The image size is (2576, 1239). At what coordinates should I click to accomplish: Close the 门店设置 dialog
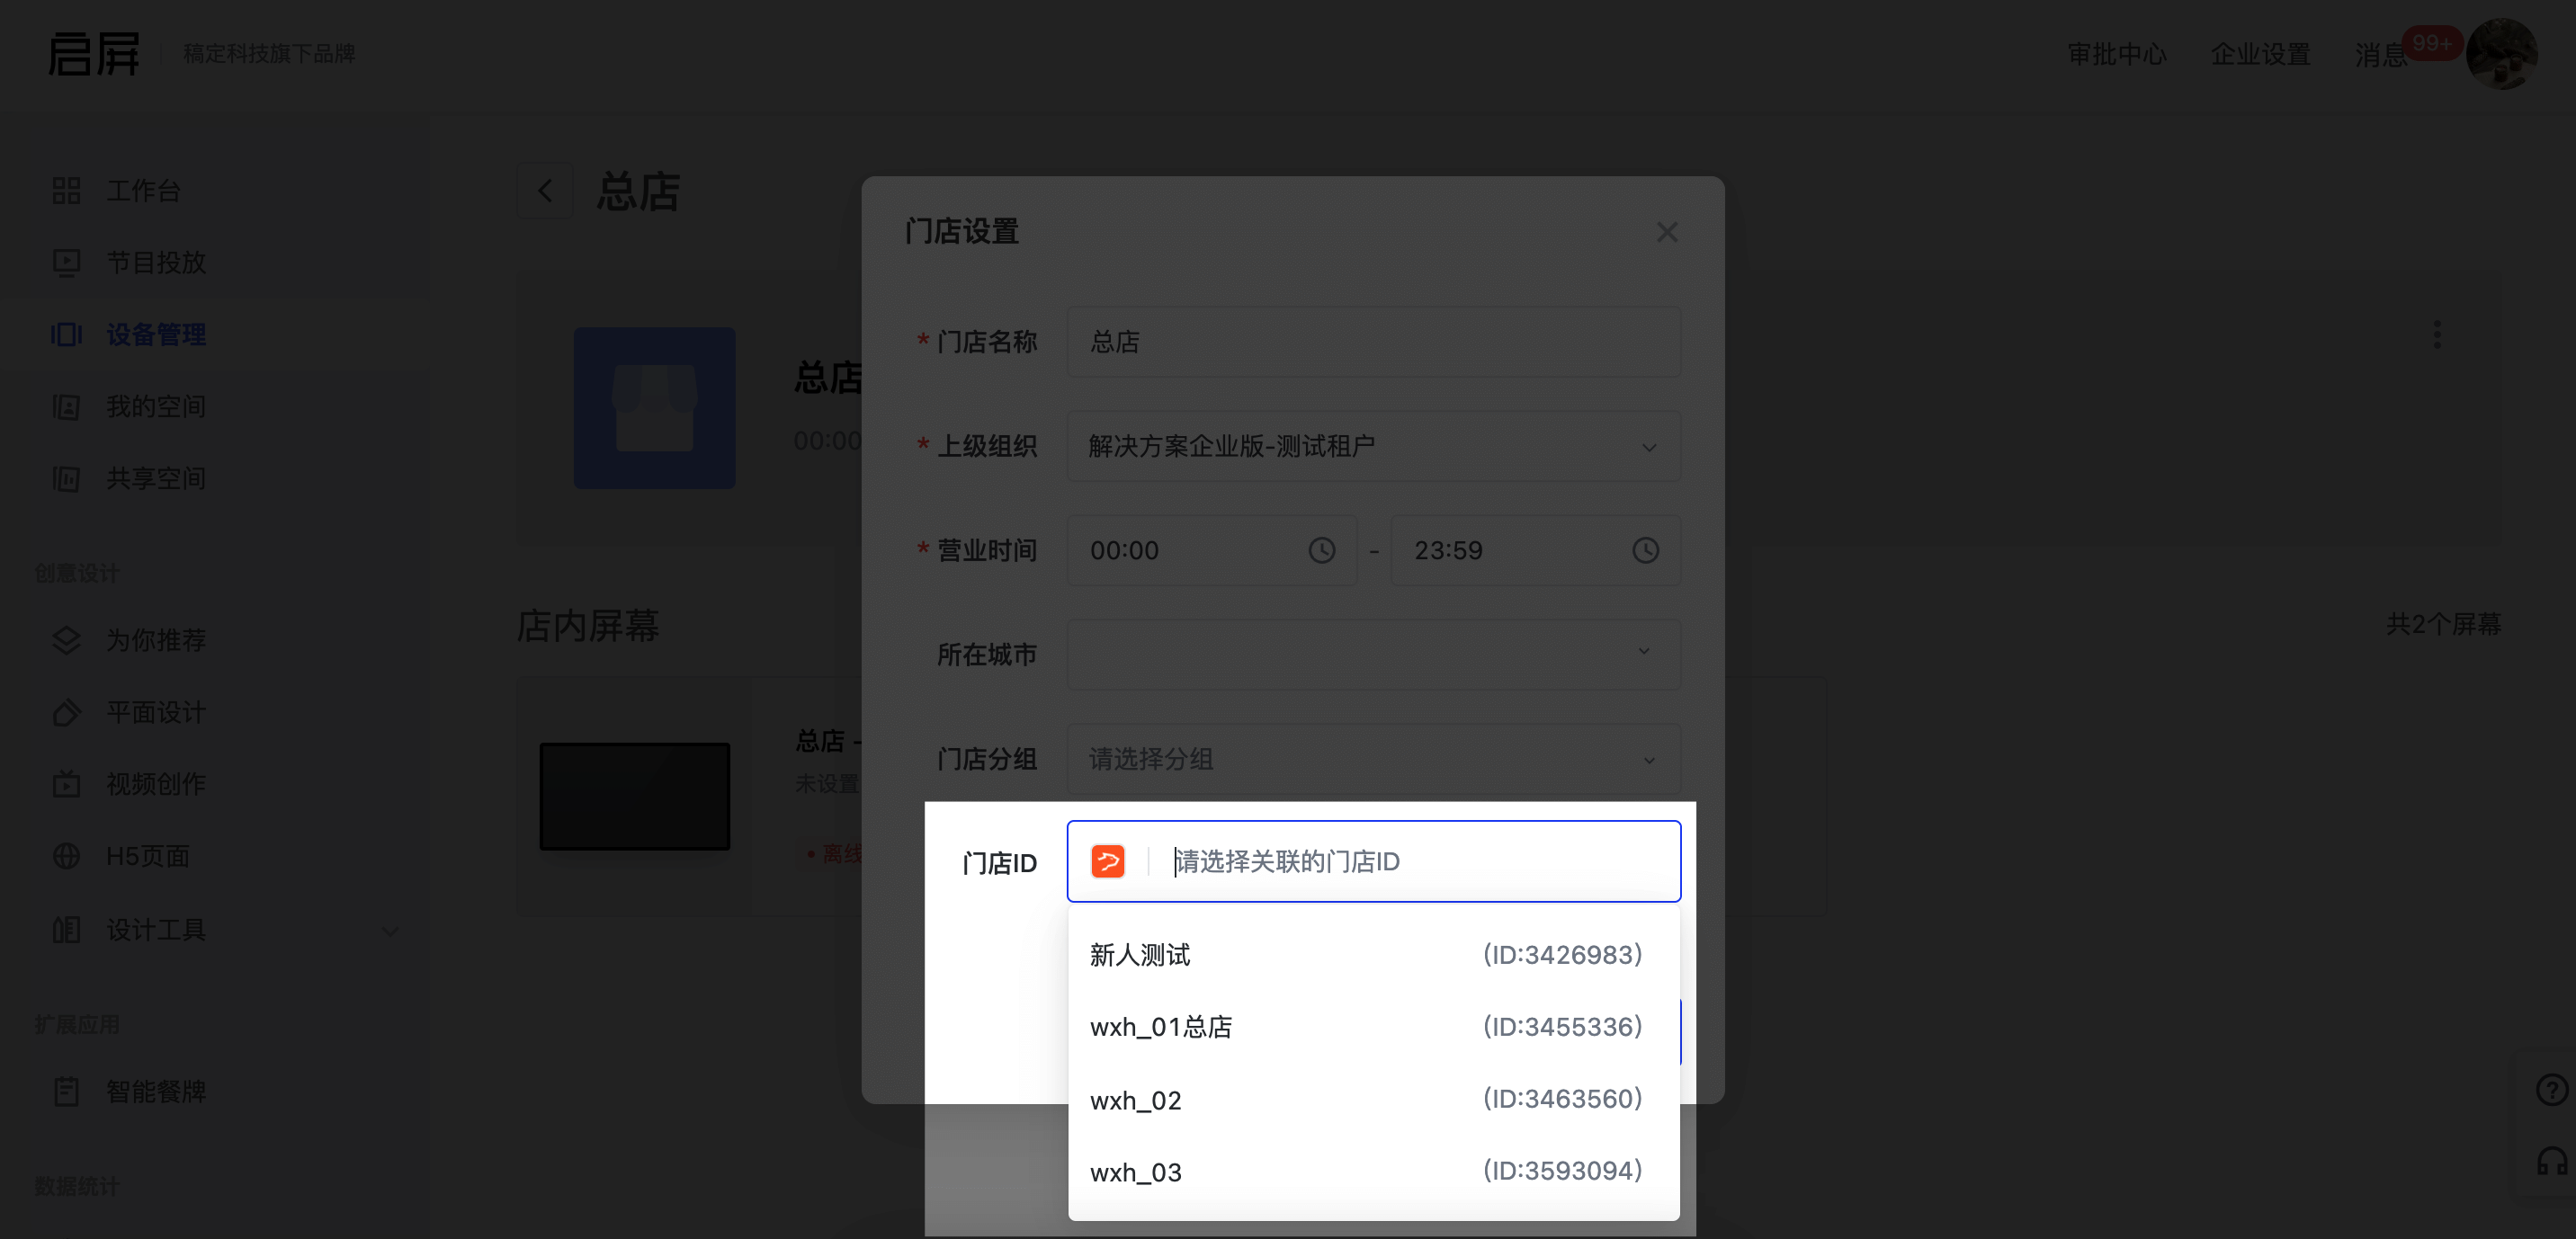pos(1667,233)
